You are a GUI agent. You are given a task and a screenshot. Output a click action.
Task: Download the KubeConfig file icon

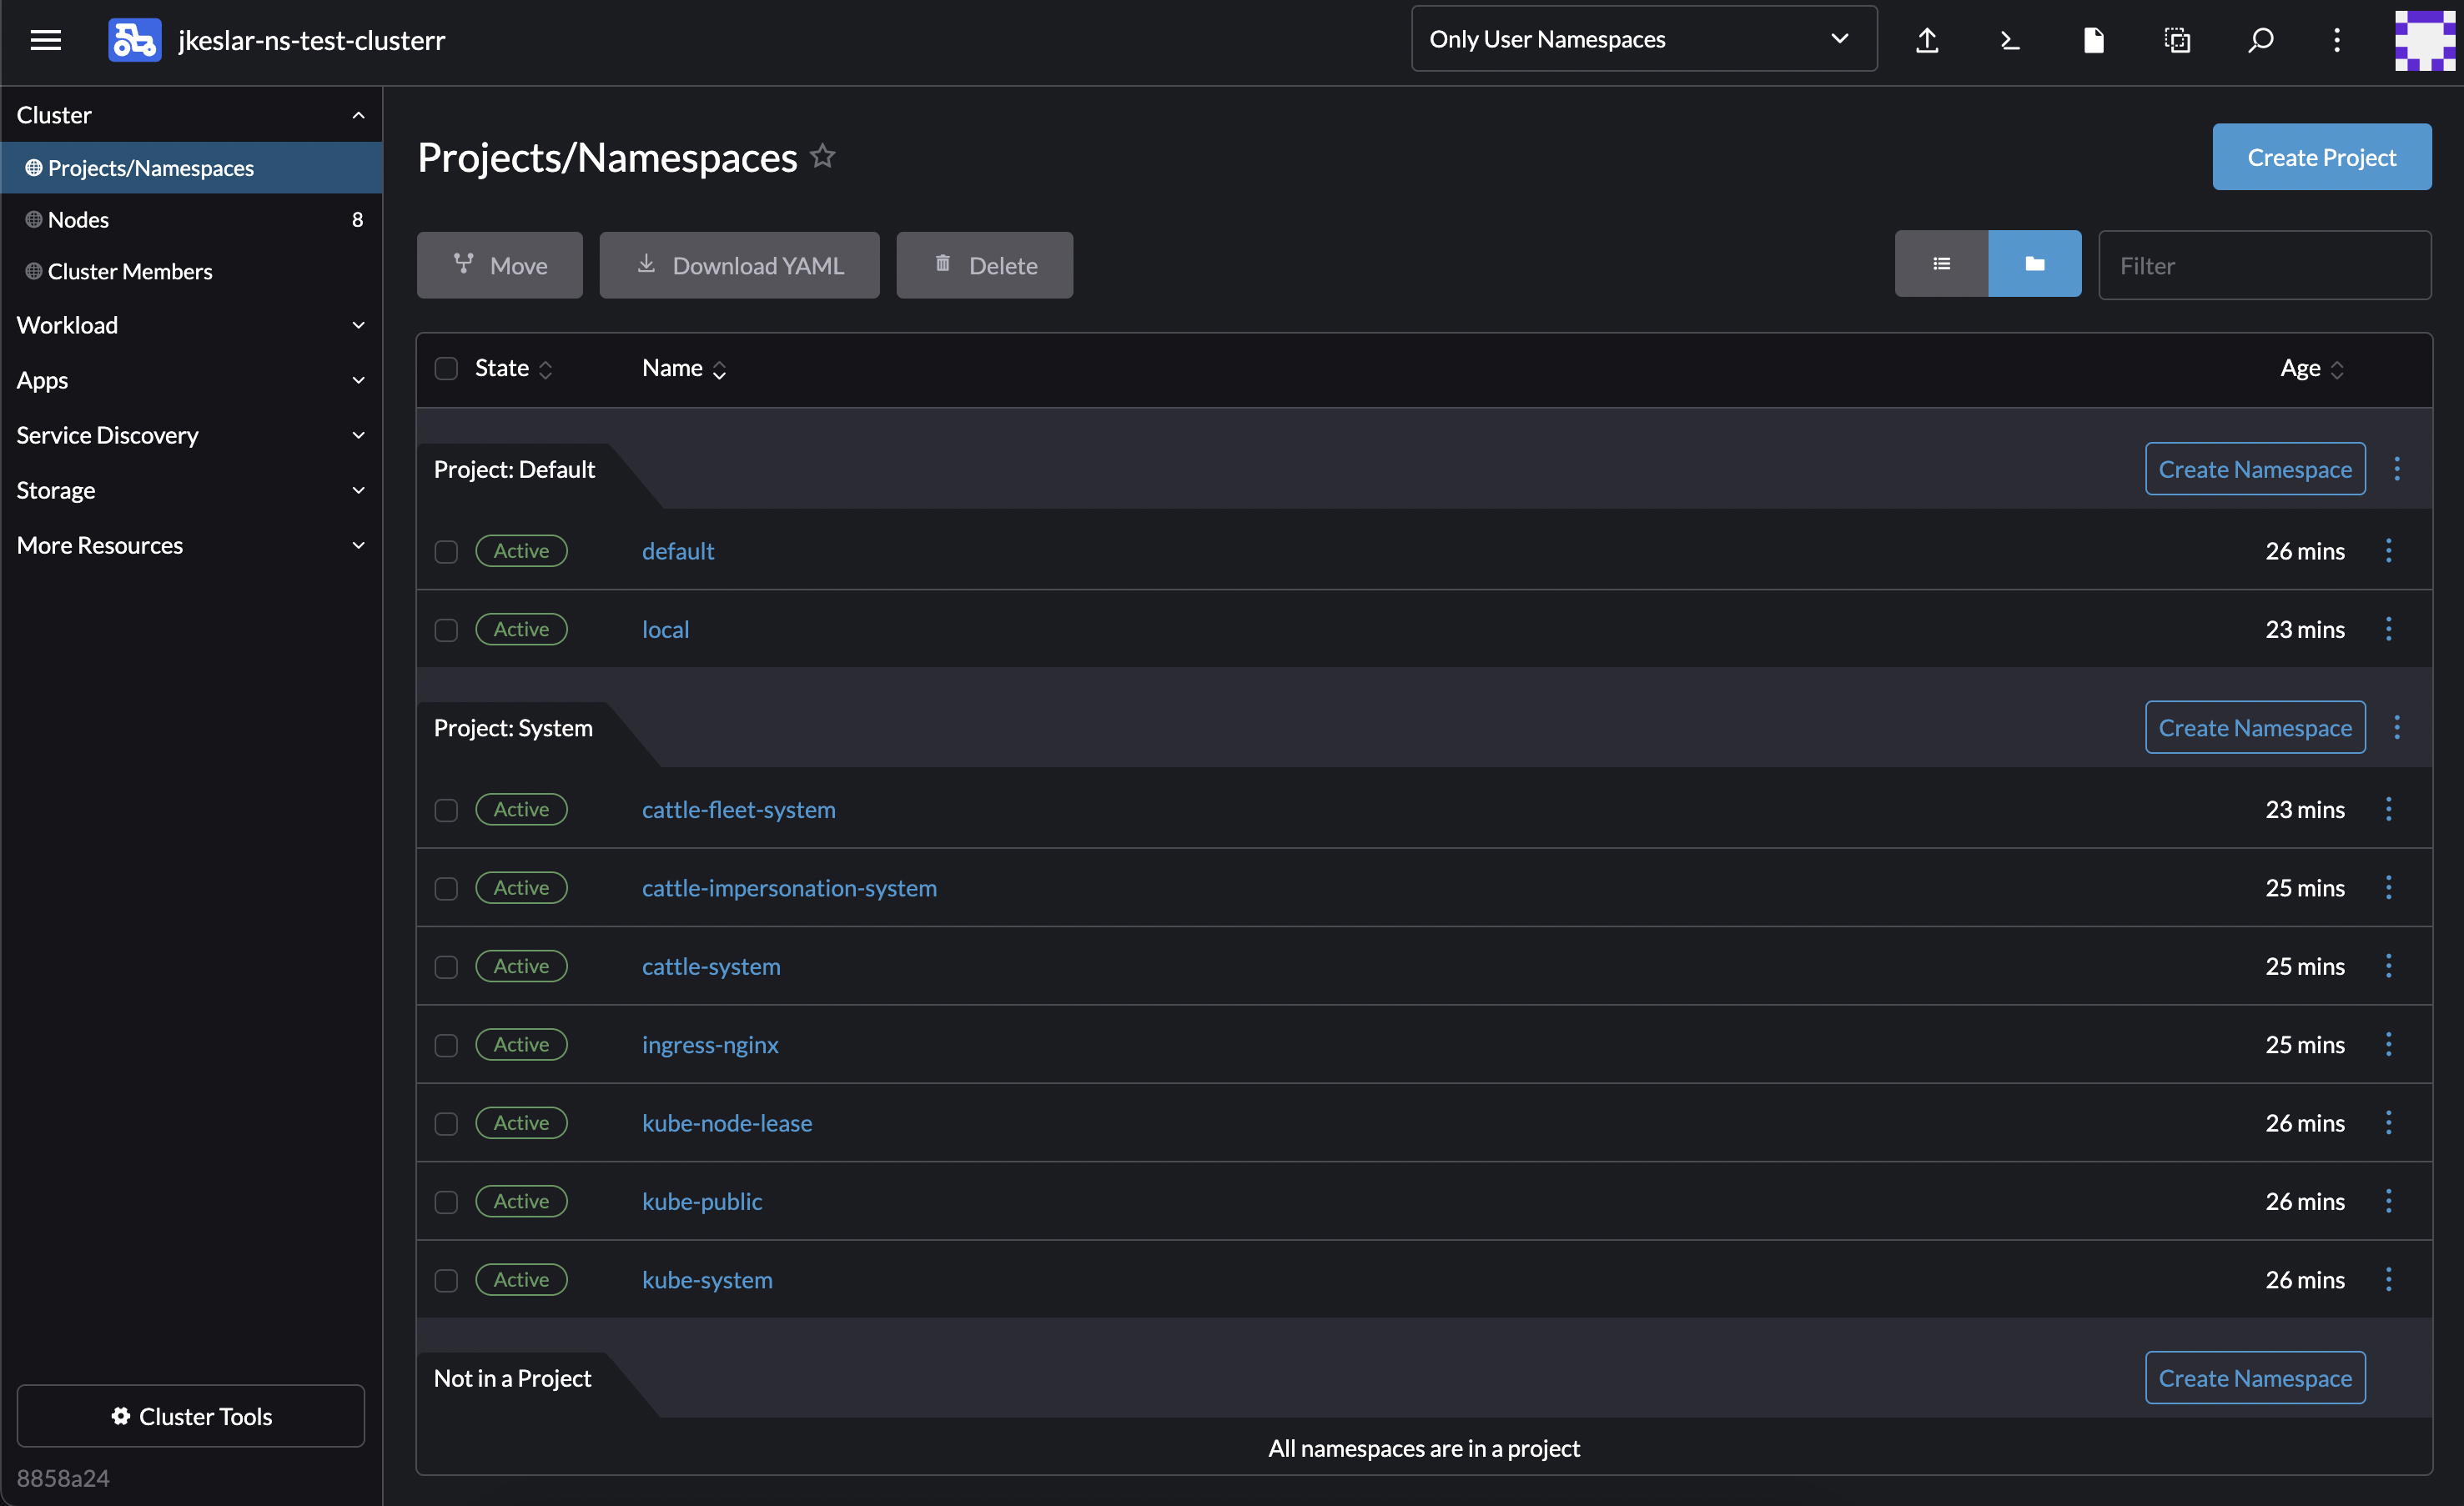tap(2093, 40)
